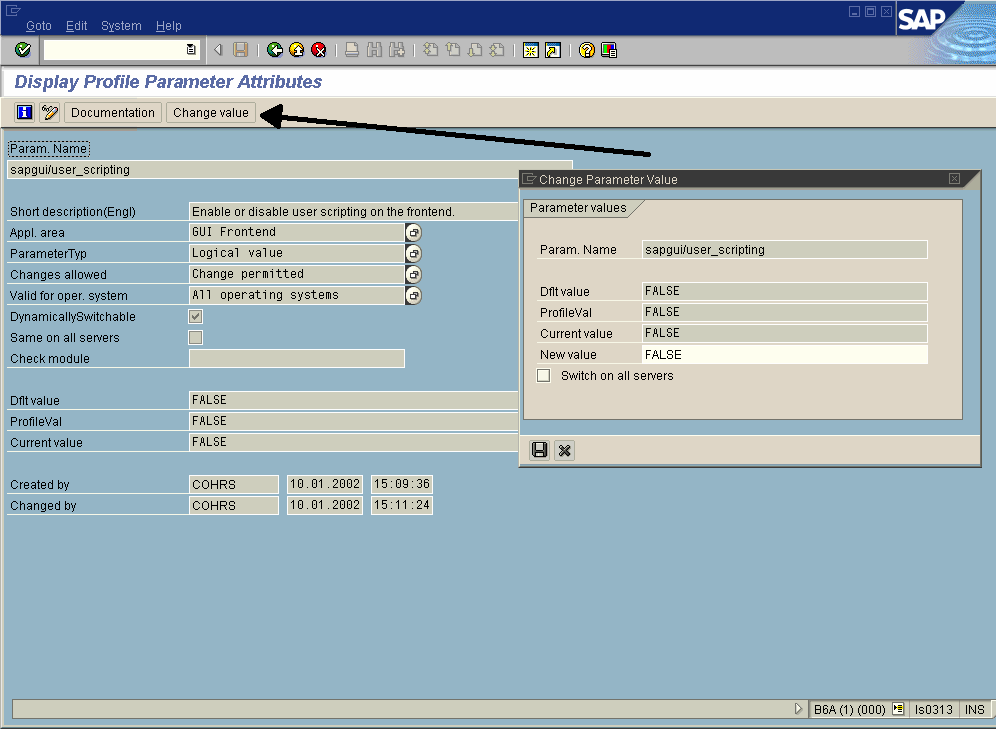This screenshot has height=729, width=996.
Task: Click the red Cancel icon in toolbar
Action: tap(319, 50)
